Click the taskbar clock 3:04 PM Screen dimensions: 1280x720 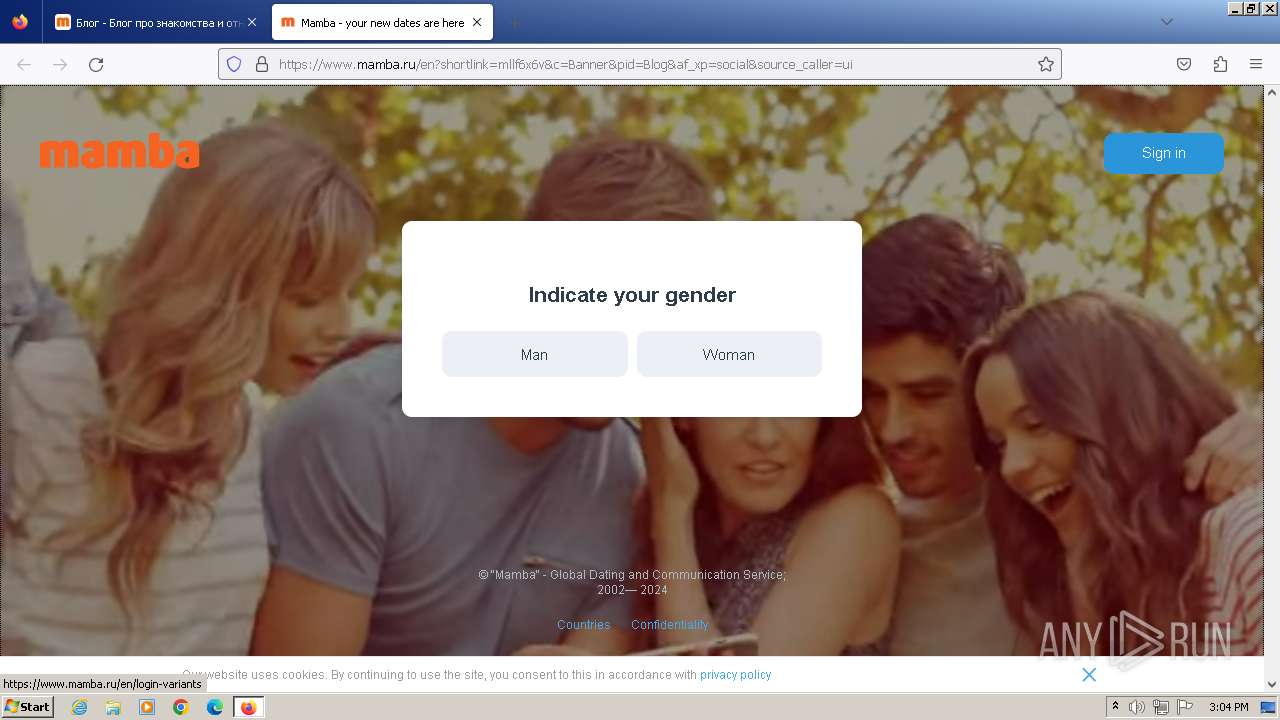tap(1228, 707)
